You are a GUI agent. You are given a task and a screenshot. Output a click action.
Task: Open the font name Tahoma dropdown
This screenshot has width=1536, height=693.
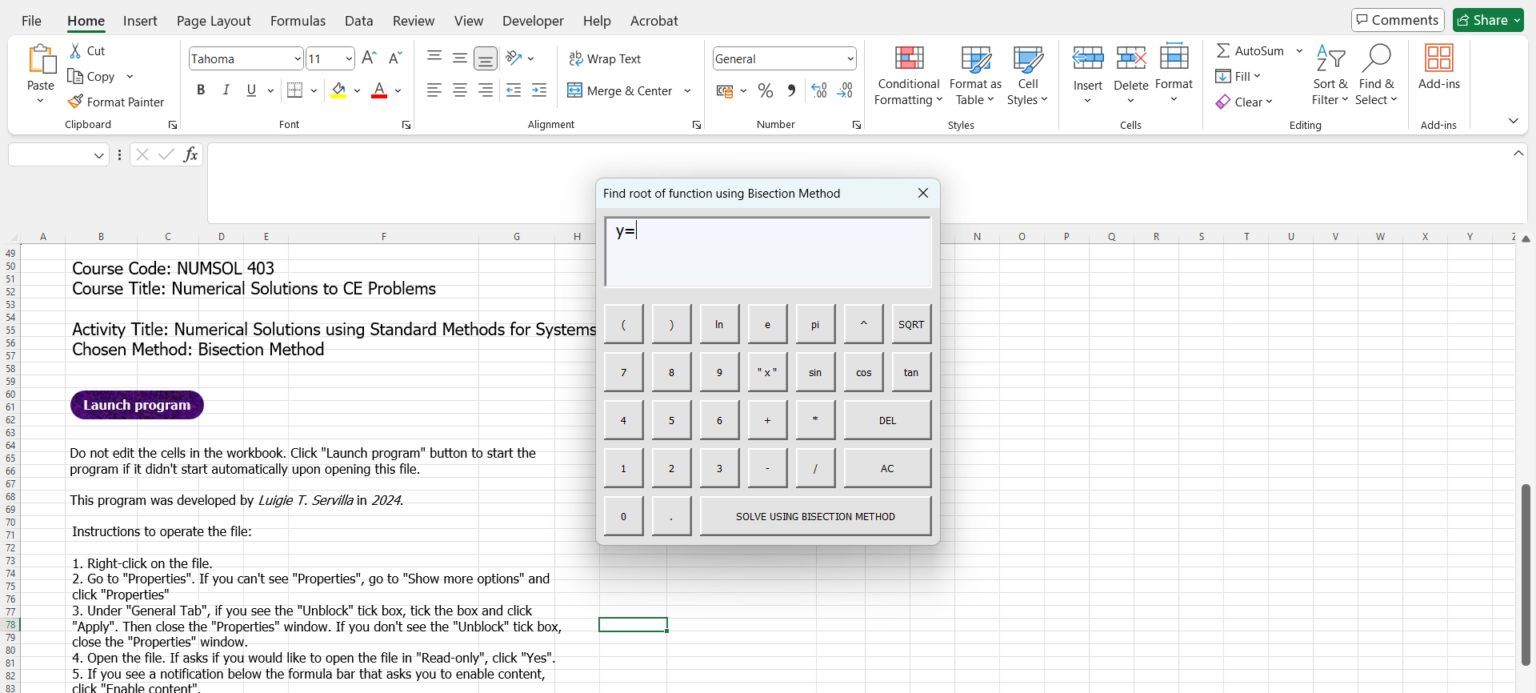pyautogui.click(x=297, y=59)
